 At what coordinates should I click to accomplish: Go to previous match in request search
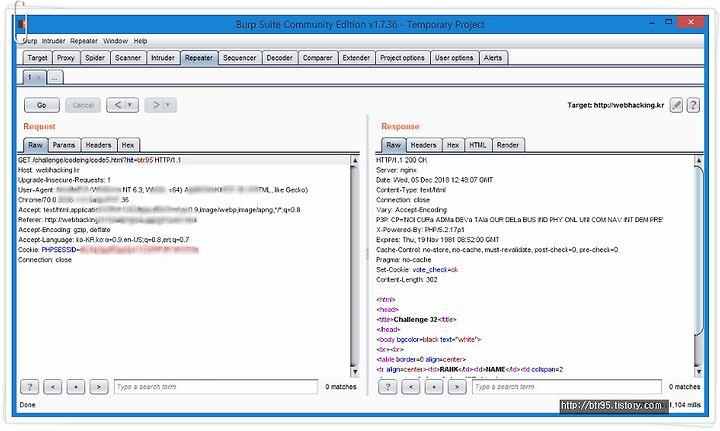pos(53,387)
